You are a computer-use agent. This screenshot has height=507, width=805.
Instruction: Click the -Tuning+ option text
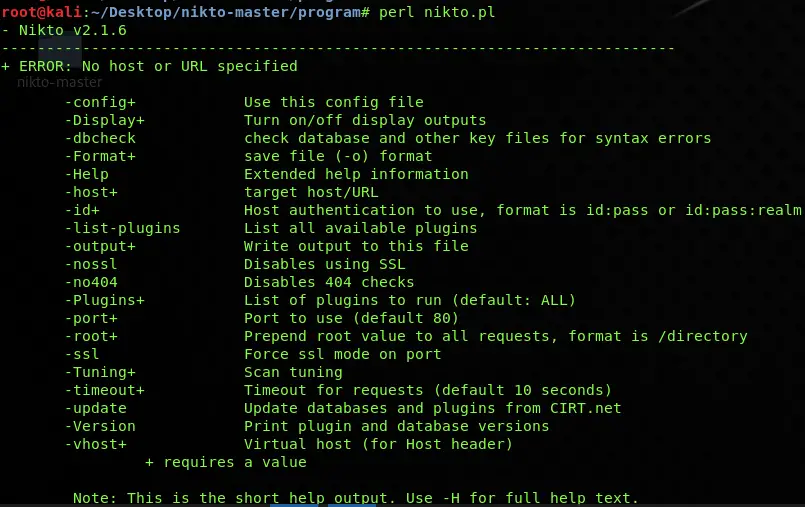point(100,372)
